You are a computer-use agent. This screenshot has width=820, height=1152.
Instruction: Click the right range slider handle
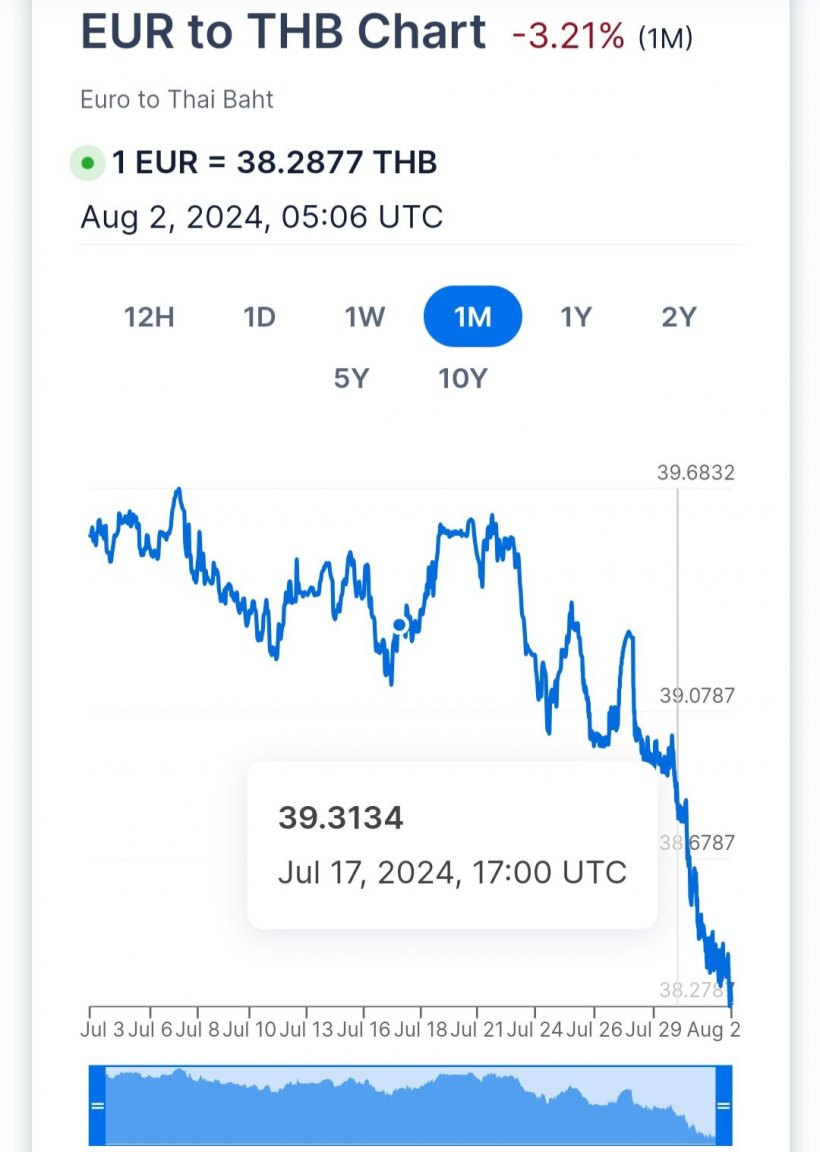pyautogui.click(x=724, y=1105)
